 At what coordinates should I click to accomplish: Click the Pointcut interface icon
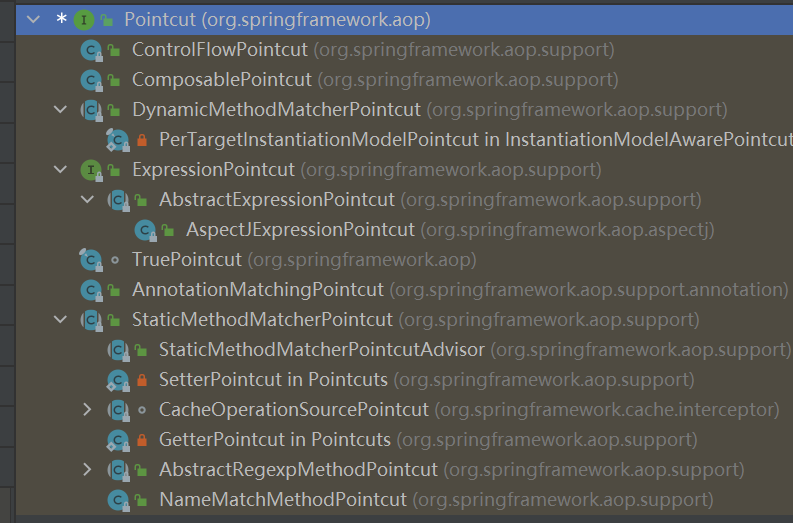(x=84, y=20)
